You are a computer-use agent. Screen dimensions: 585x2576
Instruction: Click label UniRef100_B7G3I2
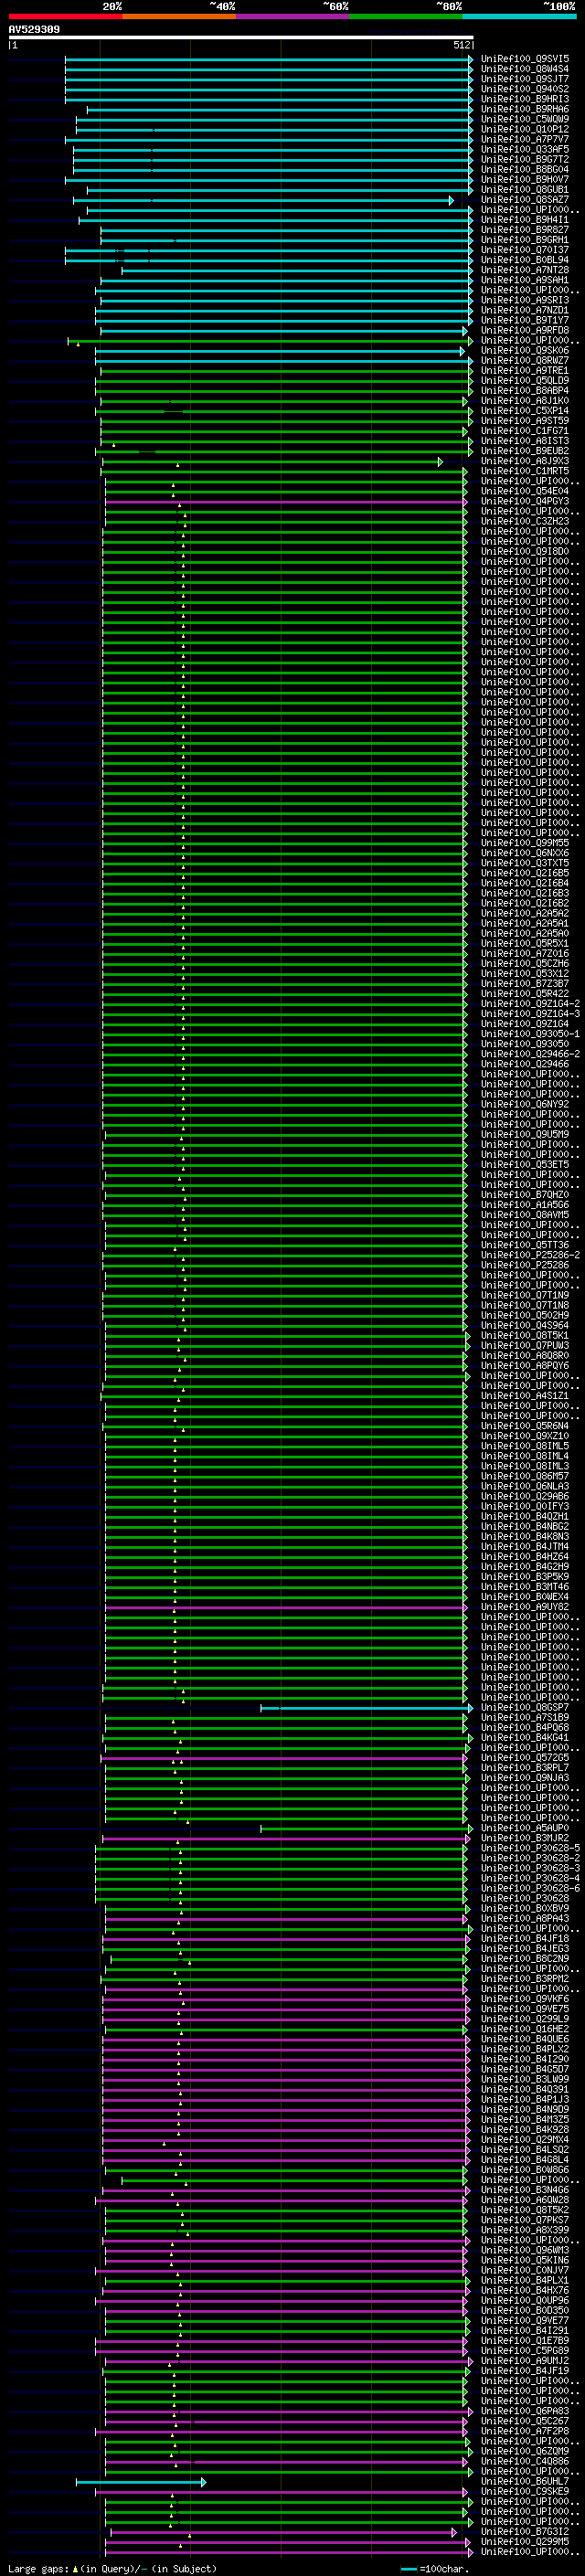pos(525,2531)
